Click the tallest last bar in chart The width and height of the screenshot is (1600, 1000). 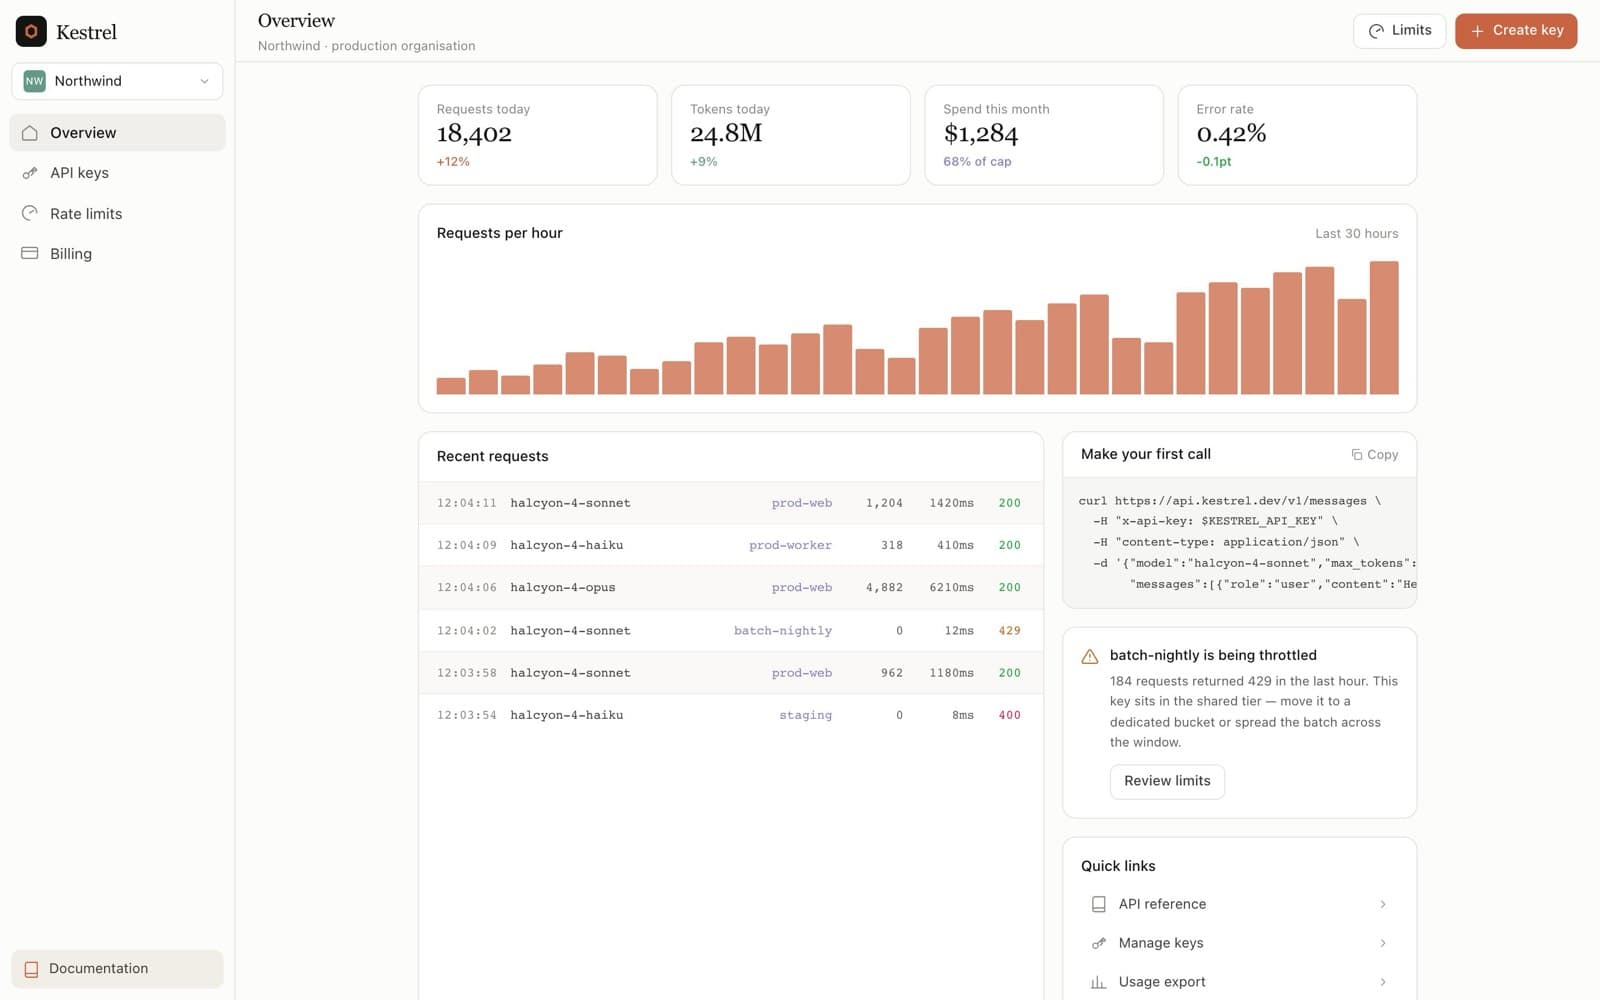pos(1384,328)
